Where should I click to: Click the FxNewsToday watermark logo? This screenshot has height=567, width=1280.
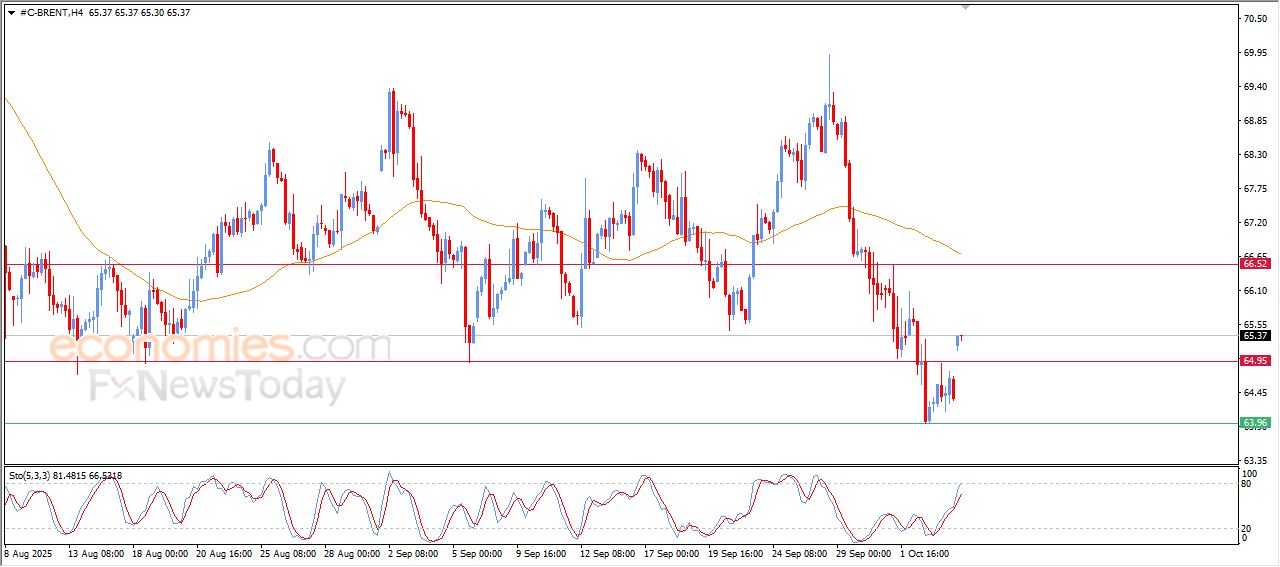tap(218, 386)
